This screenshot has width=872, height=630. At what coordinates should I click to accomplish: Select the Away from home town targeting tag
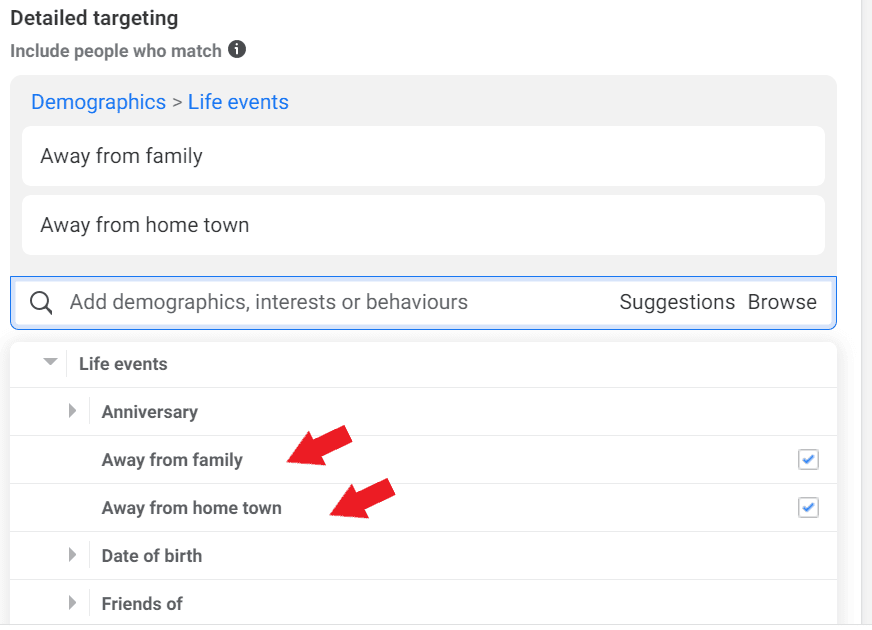(144, 225)
